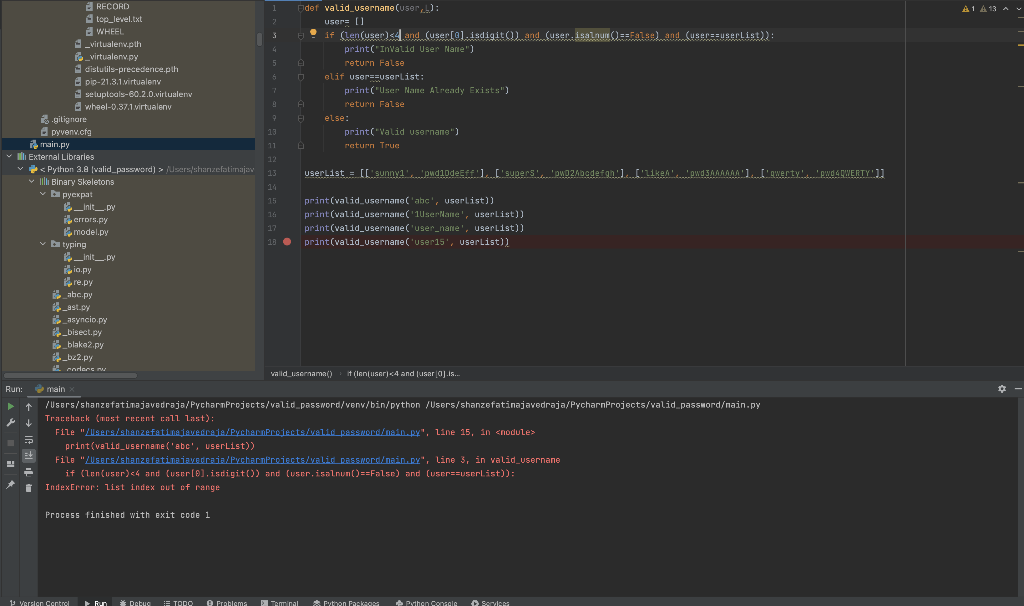Collapse the External Libraries node

[9, 157]
